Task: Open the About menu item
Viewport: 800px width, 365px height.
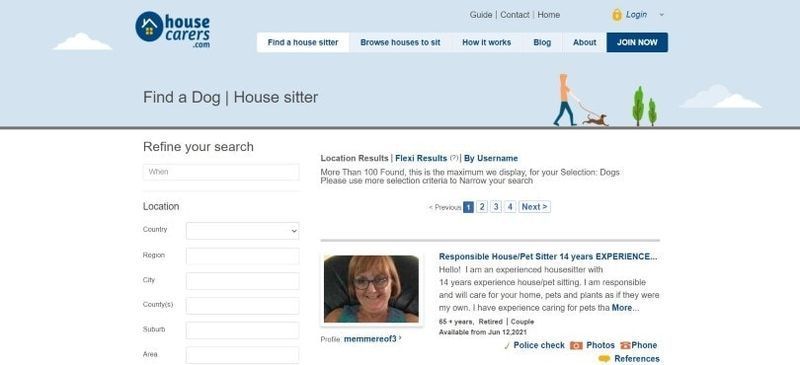Action: click(x=584, y=42)
